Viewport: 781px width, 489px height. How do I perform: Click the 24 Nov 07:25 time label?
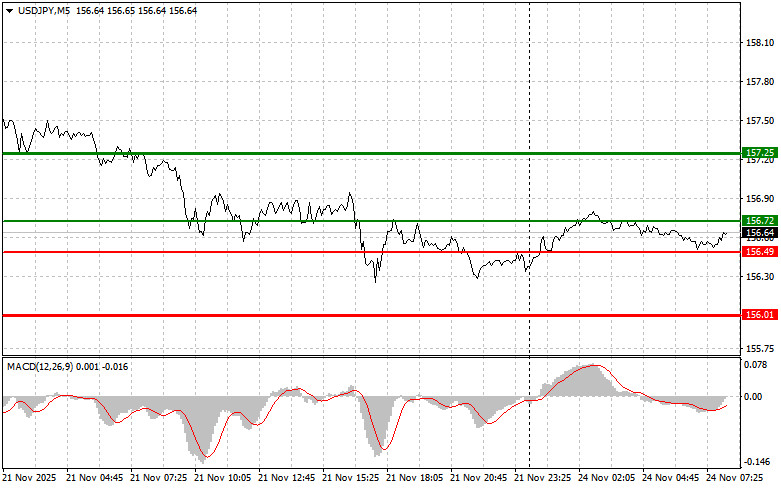point(734,478)
